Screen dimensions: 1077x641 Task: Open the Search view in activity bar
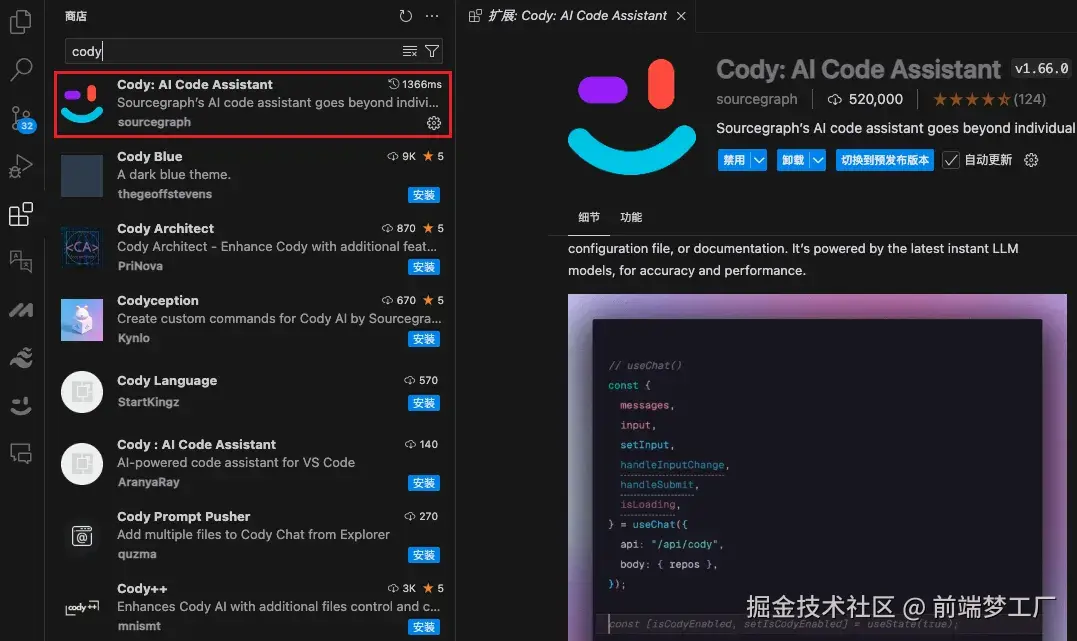click(21, 69)
